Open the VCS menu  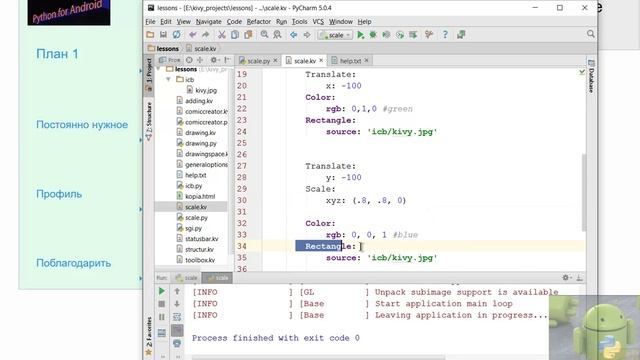318,22
